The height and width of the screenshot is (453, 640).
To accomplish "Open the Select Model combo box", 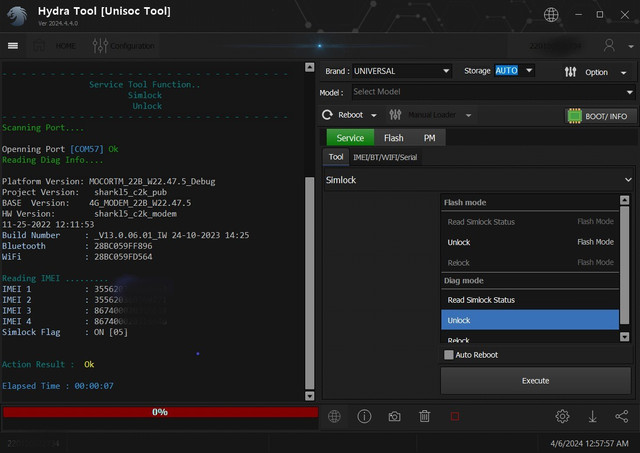I will click(x=493, y=92).
